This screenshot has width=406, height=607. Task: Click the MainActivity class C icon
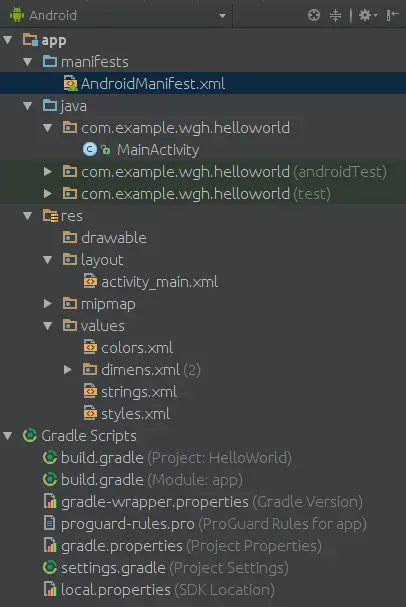pyautogui.click(x=90, y=149)
